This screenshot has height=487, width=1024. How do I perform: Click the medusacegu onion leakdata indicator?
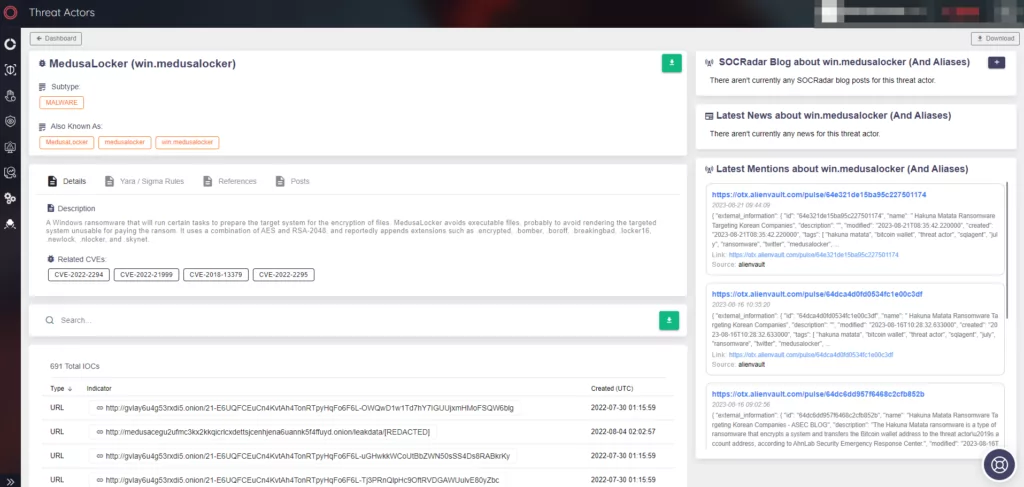(x=268, y=432)
